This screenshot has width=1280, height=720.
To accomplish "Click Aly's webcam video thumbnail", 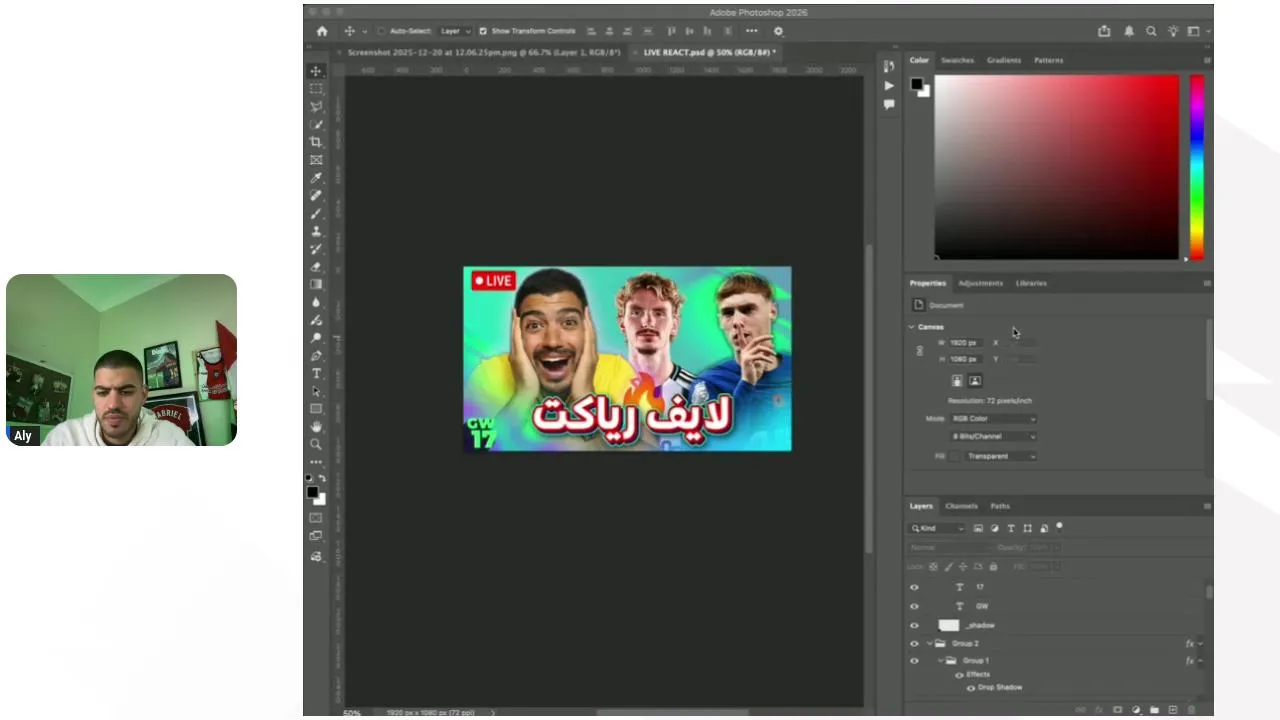I will [x=121, y=360].
